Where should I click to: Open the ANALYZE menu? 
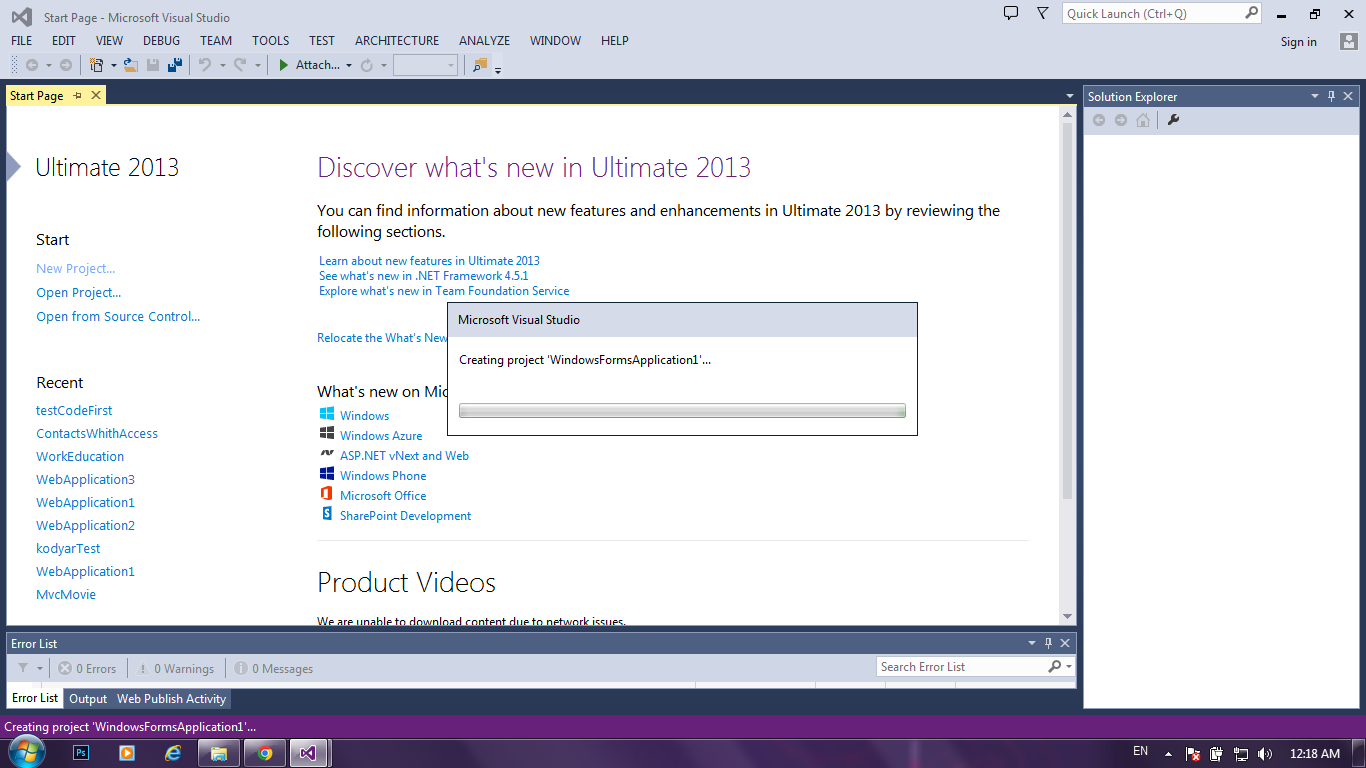(484, 41)
